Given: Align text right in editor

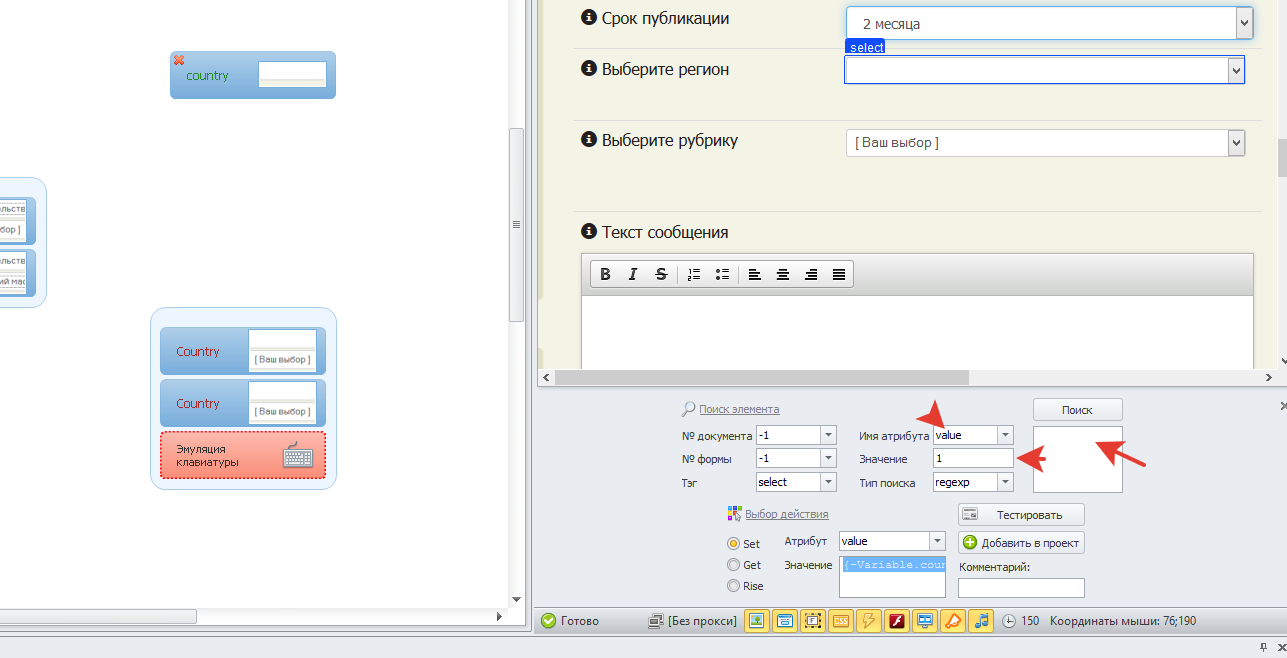Looking at the screenshot, I should point(811,274).
